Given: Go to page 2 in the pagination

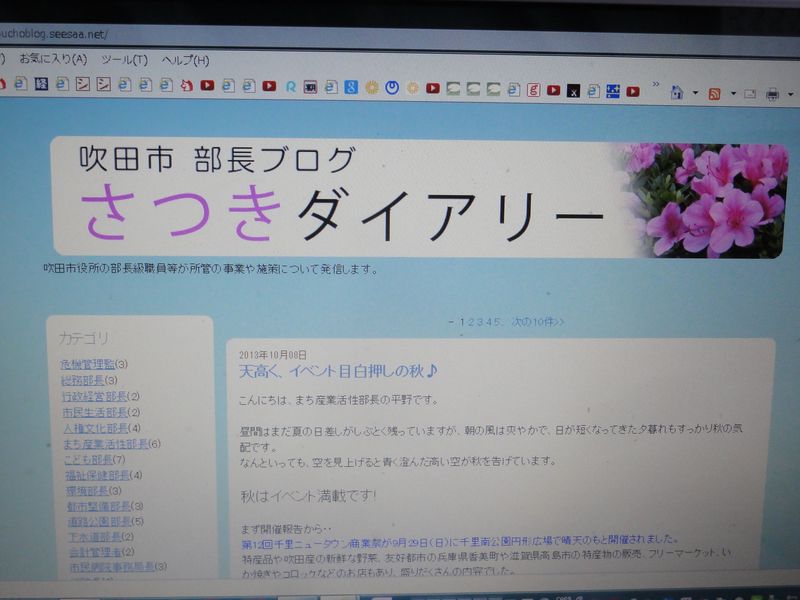Looking at the screenshot, I should point(470,321).
